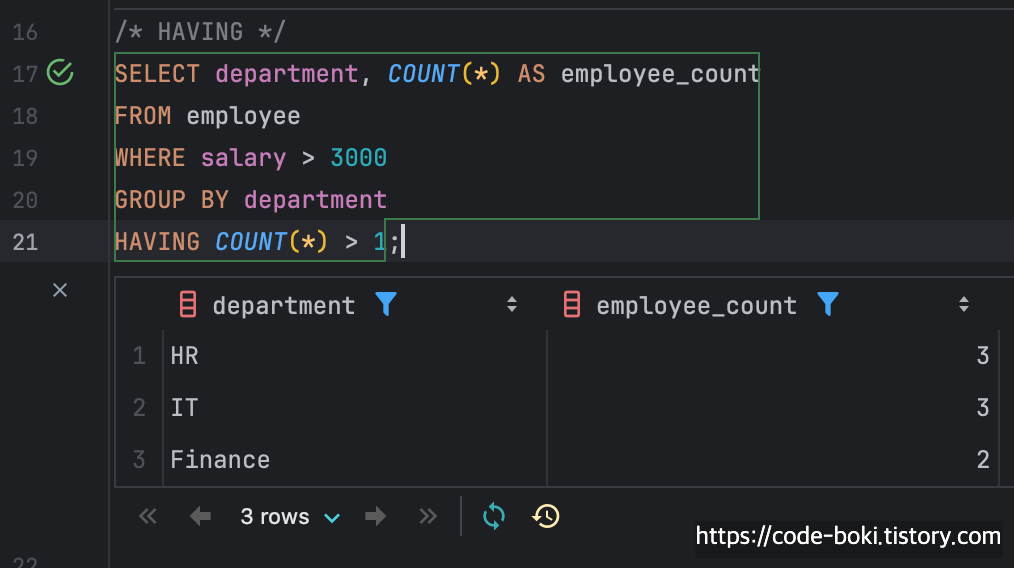This screenshot has width=1014, height=568.
Task: Open the 3 rows page size dropdown
Action: point(290,517)
